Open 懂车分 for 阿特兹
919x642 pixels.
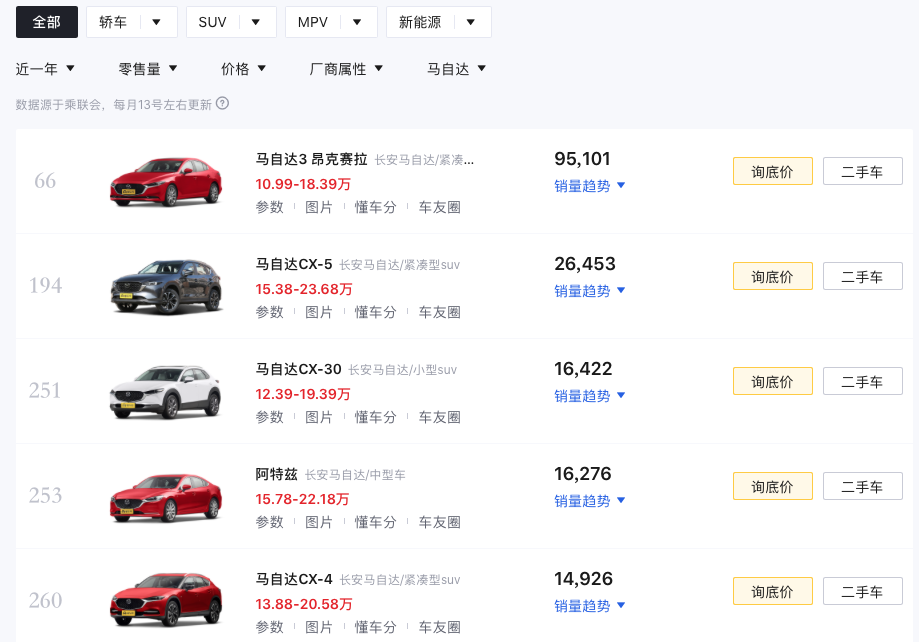click(376, 522)
